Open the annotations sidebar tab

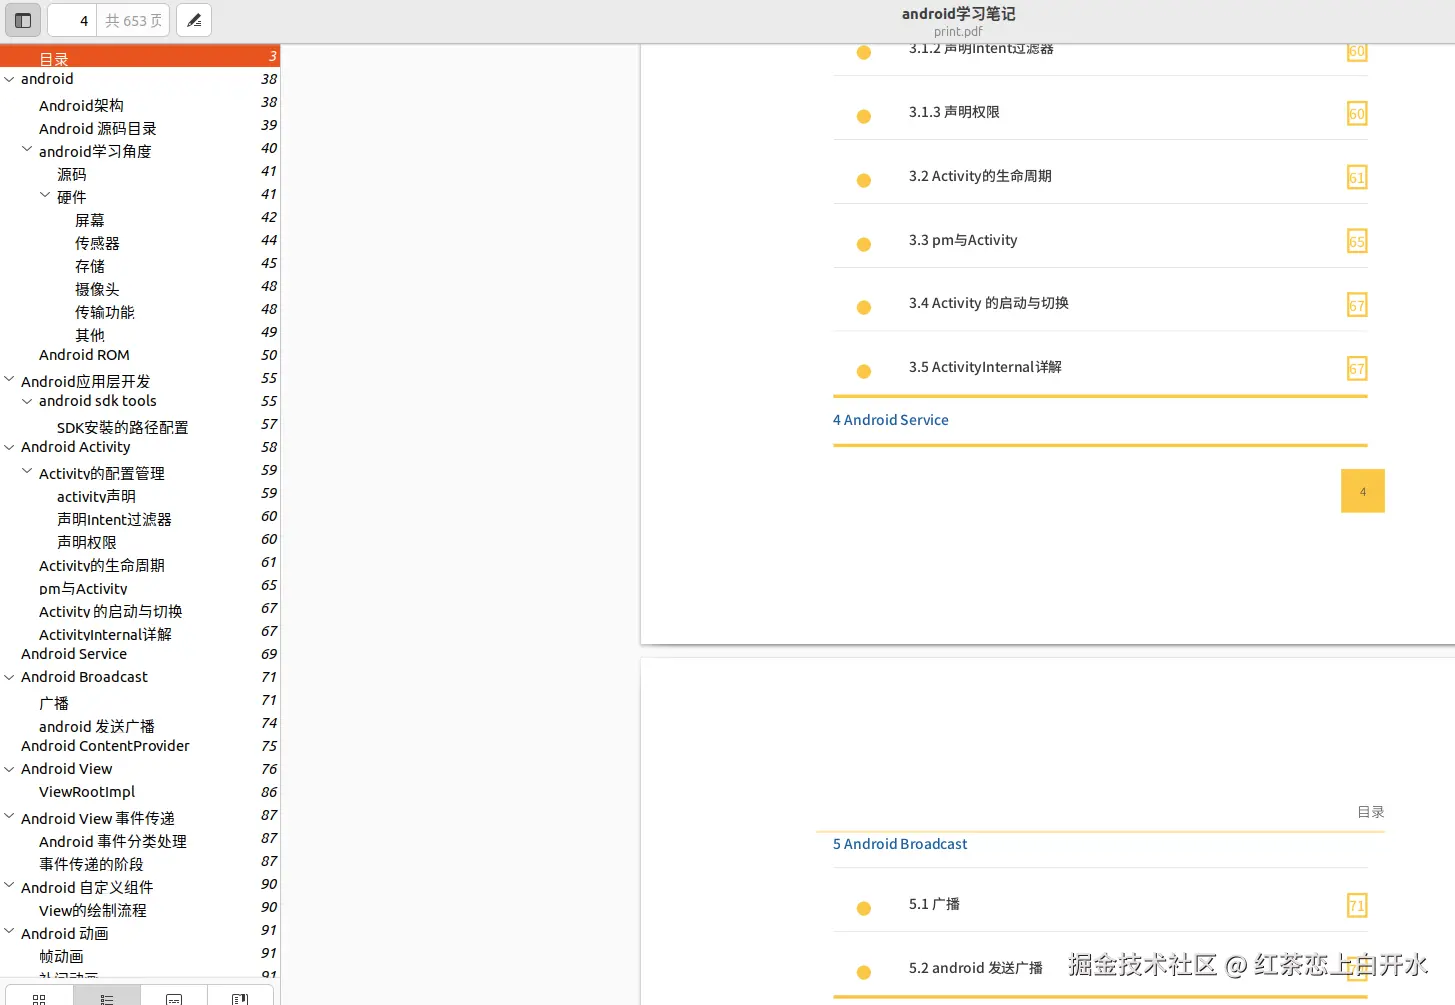[x=174, y=997]
